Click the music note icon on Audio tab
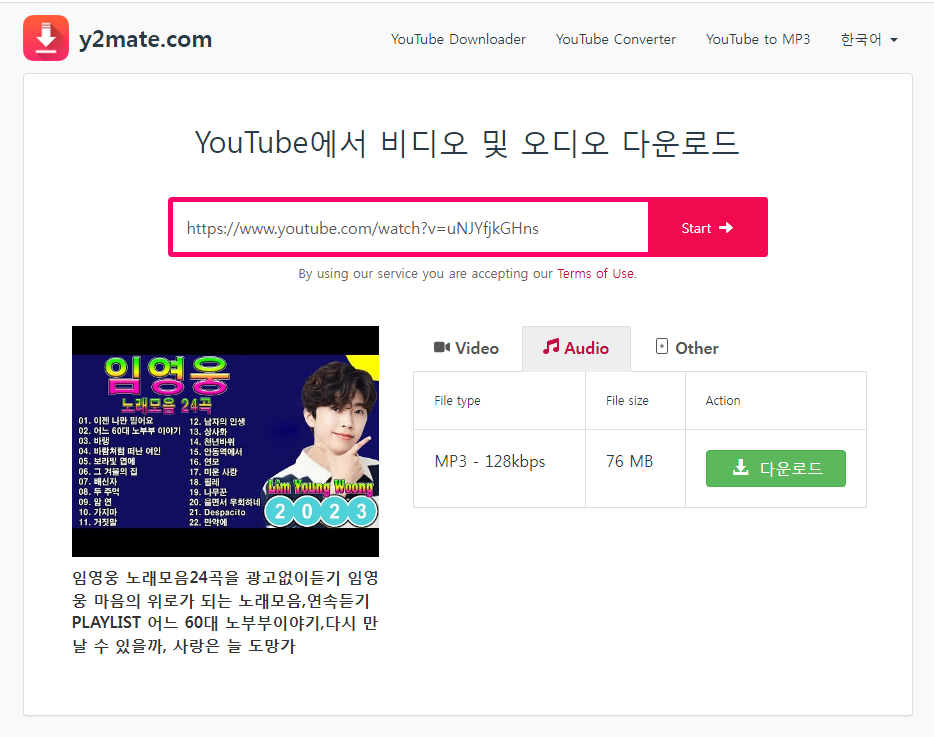The height and width of the screenshot is (737, 934). coord(551,346)
